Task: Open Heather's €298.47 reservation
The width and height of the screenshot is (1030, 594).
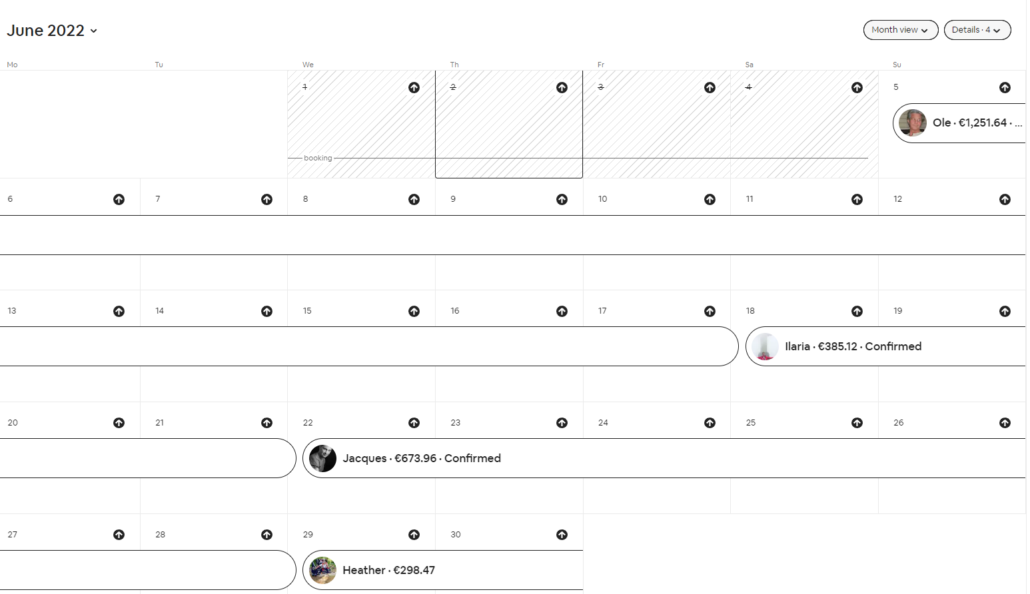Action: click(x=388, y=571)
